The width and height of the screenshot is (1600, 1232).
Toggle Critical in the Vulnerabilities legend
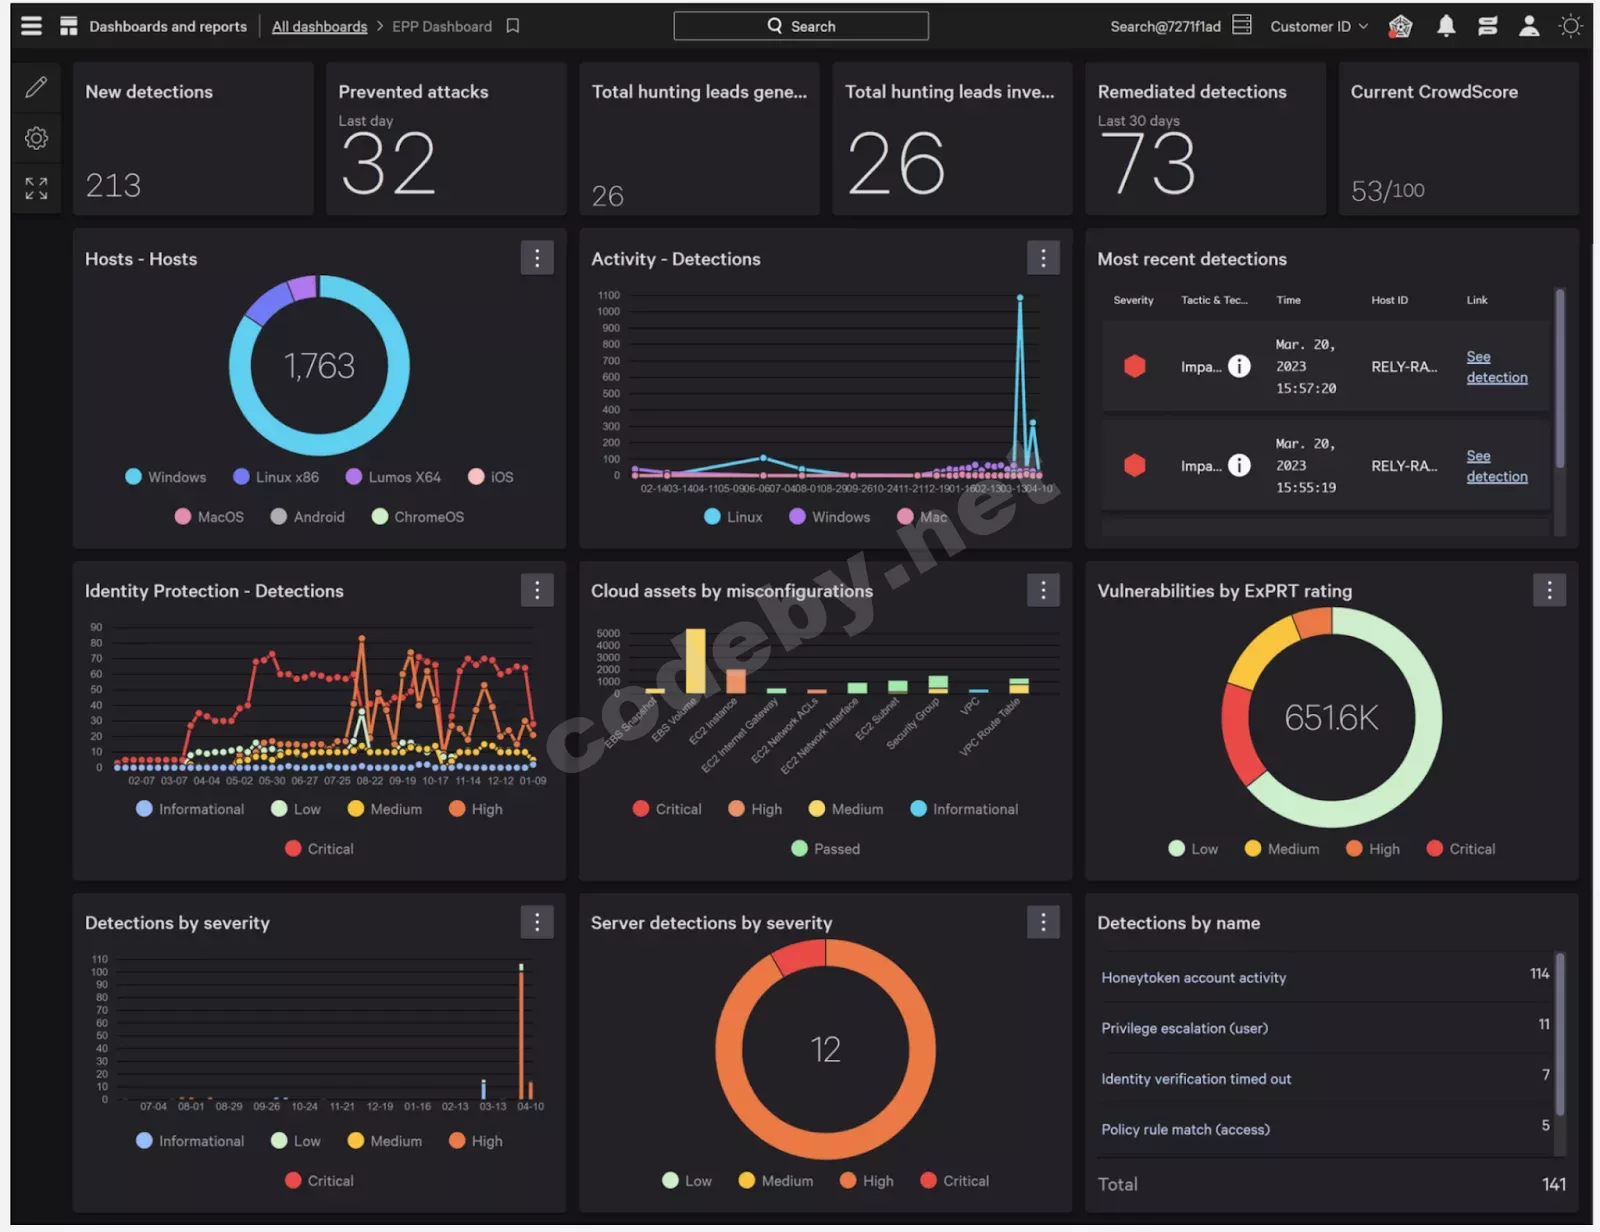click(1461, 848)
